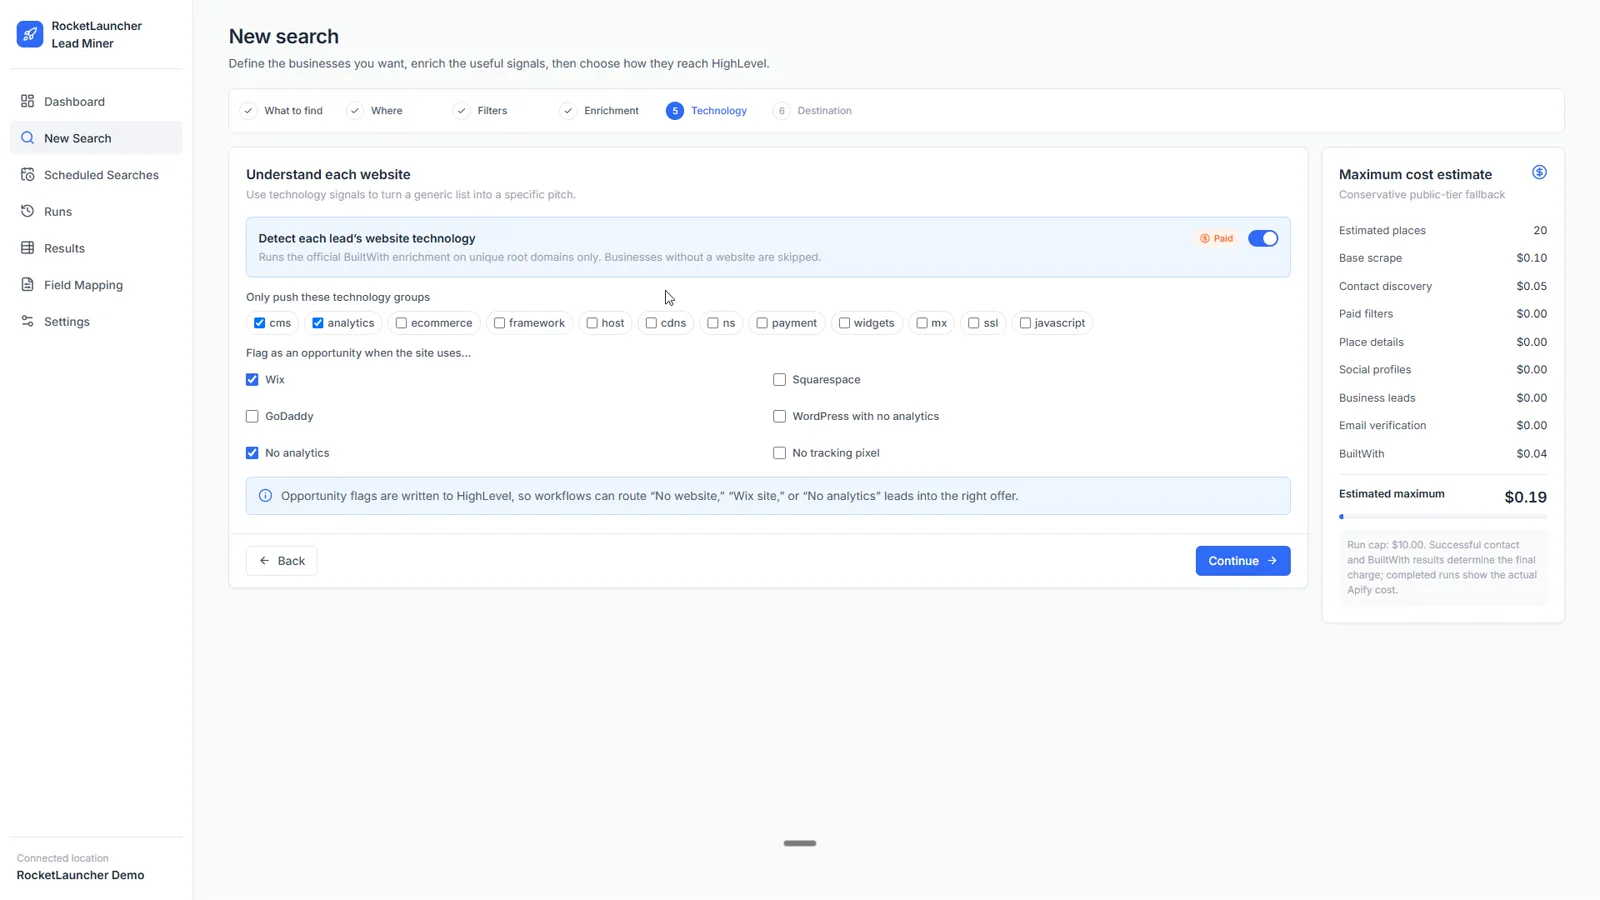The height and width of the screenshot is (900, 1600).
Task: Check the widgets technology group
Action: coord(844,323)
